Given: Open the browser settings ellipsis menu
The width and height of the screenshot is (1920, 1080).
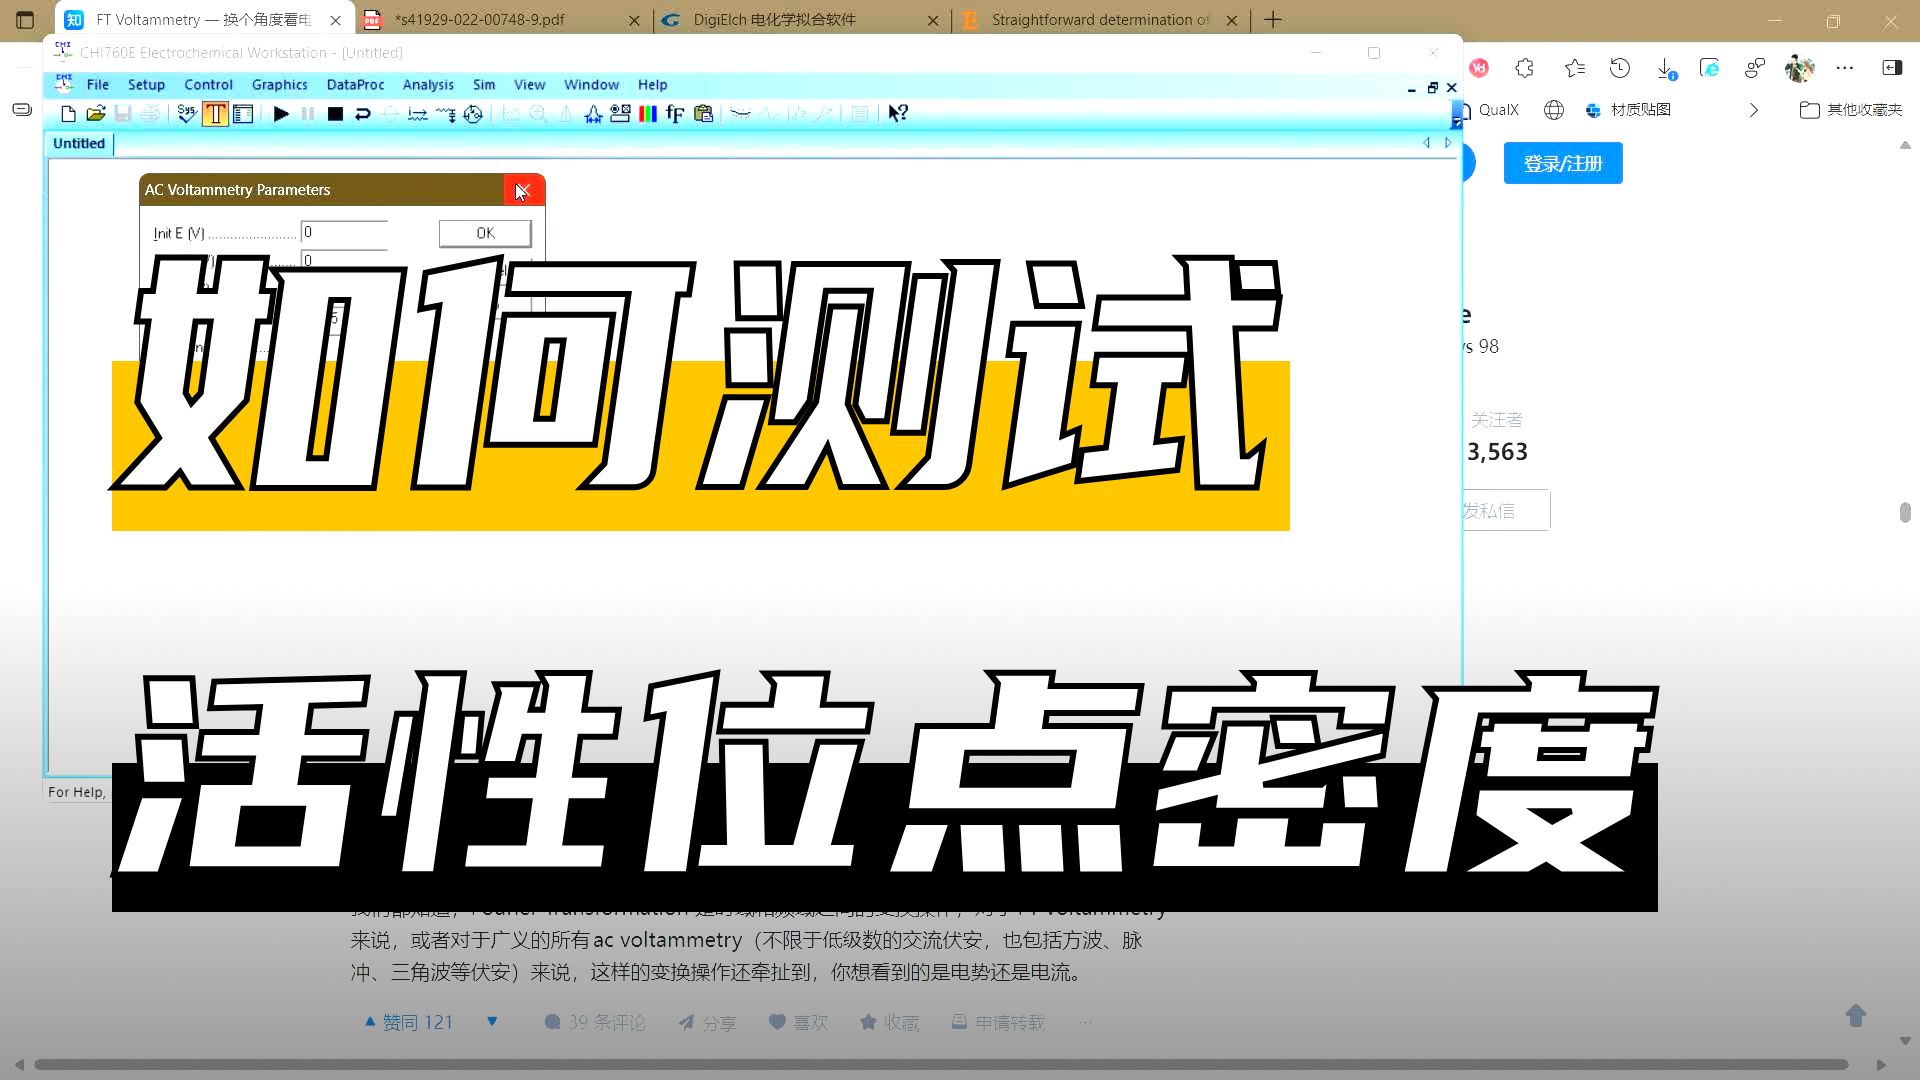Looking at the screenshot, I should [x=1845, y=68].
